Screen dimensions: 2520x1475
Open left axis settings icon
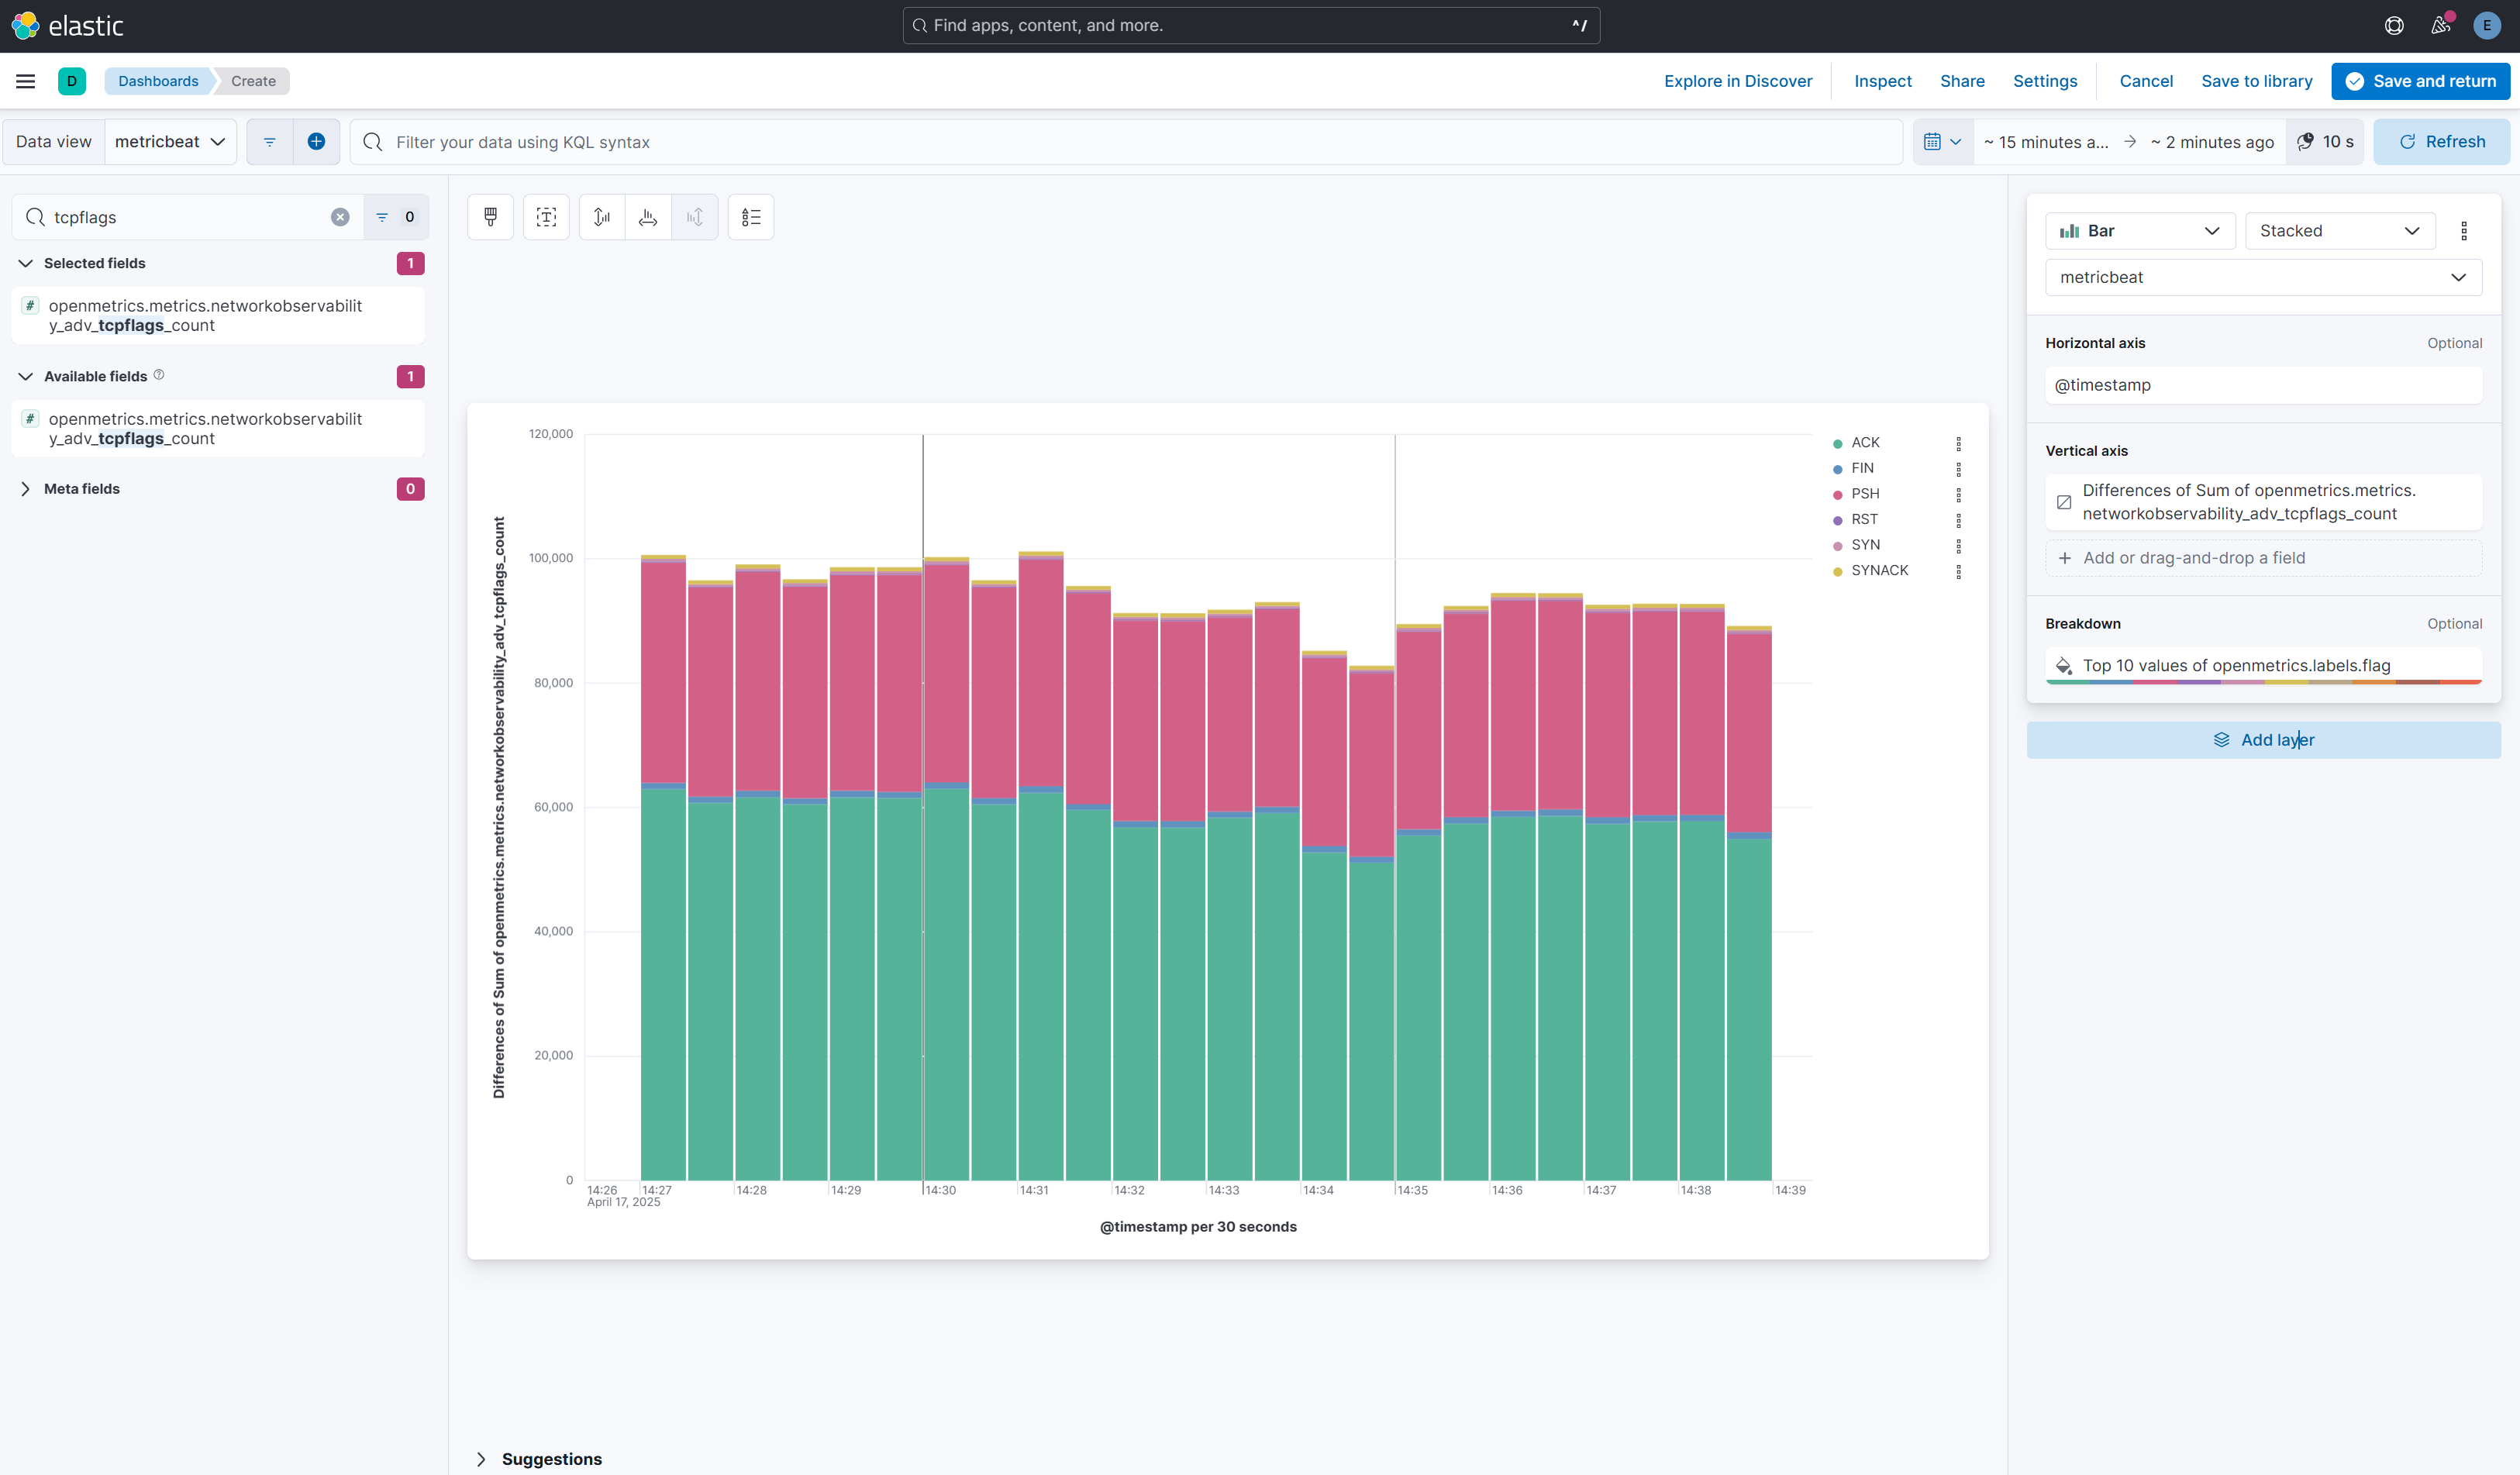pos(602,217)
